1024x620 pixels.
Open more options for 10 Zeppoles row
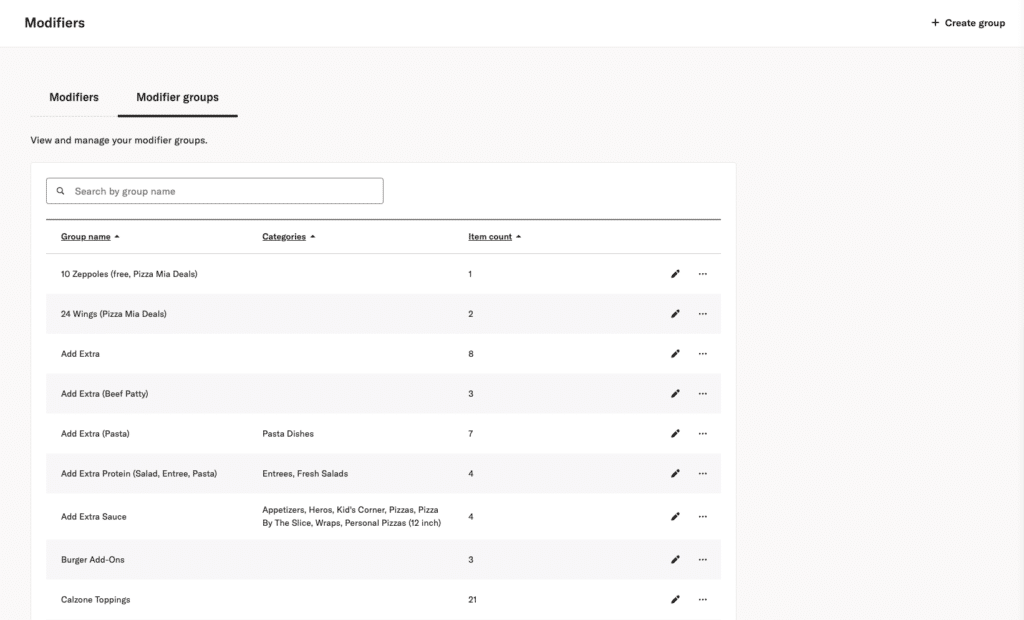pyautogui.click(x=703, y=274)
